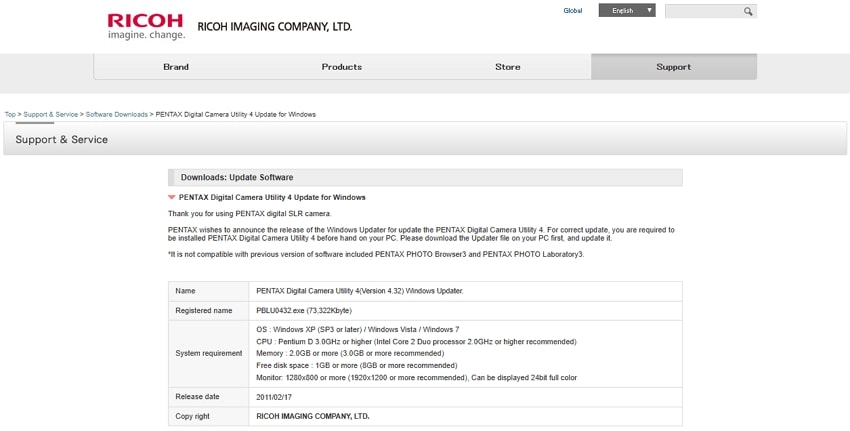Image resolution: width=850 pixels, height=431 pixels.
Task: Select the System requirement row label
Action: 209,353
